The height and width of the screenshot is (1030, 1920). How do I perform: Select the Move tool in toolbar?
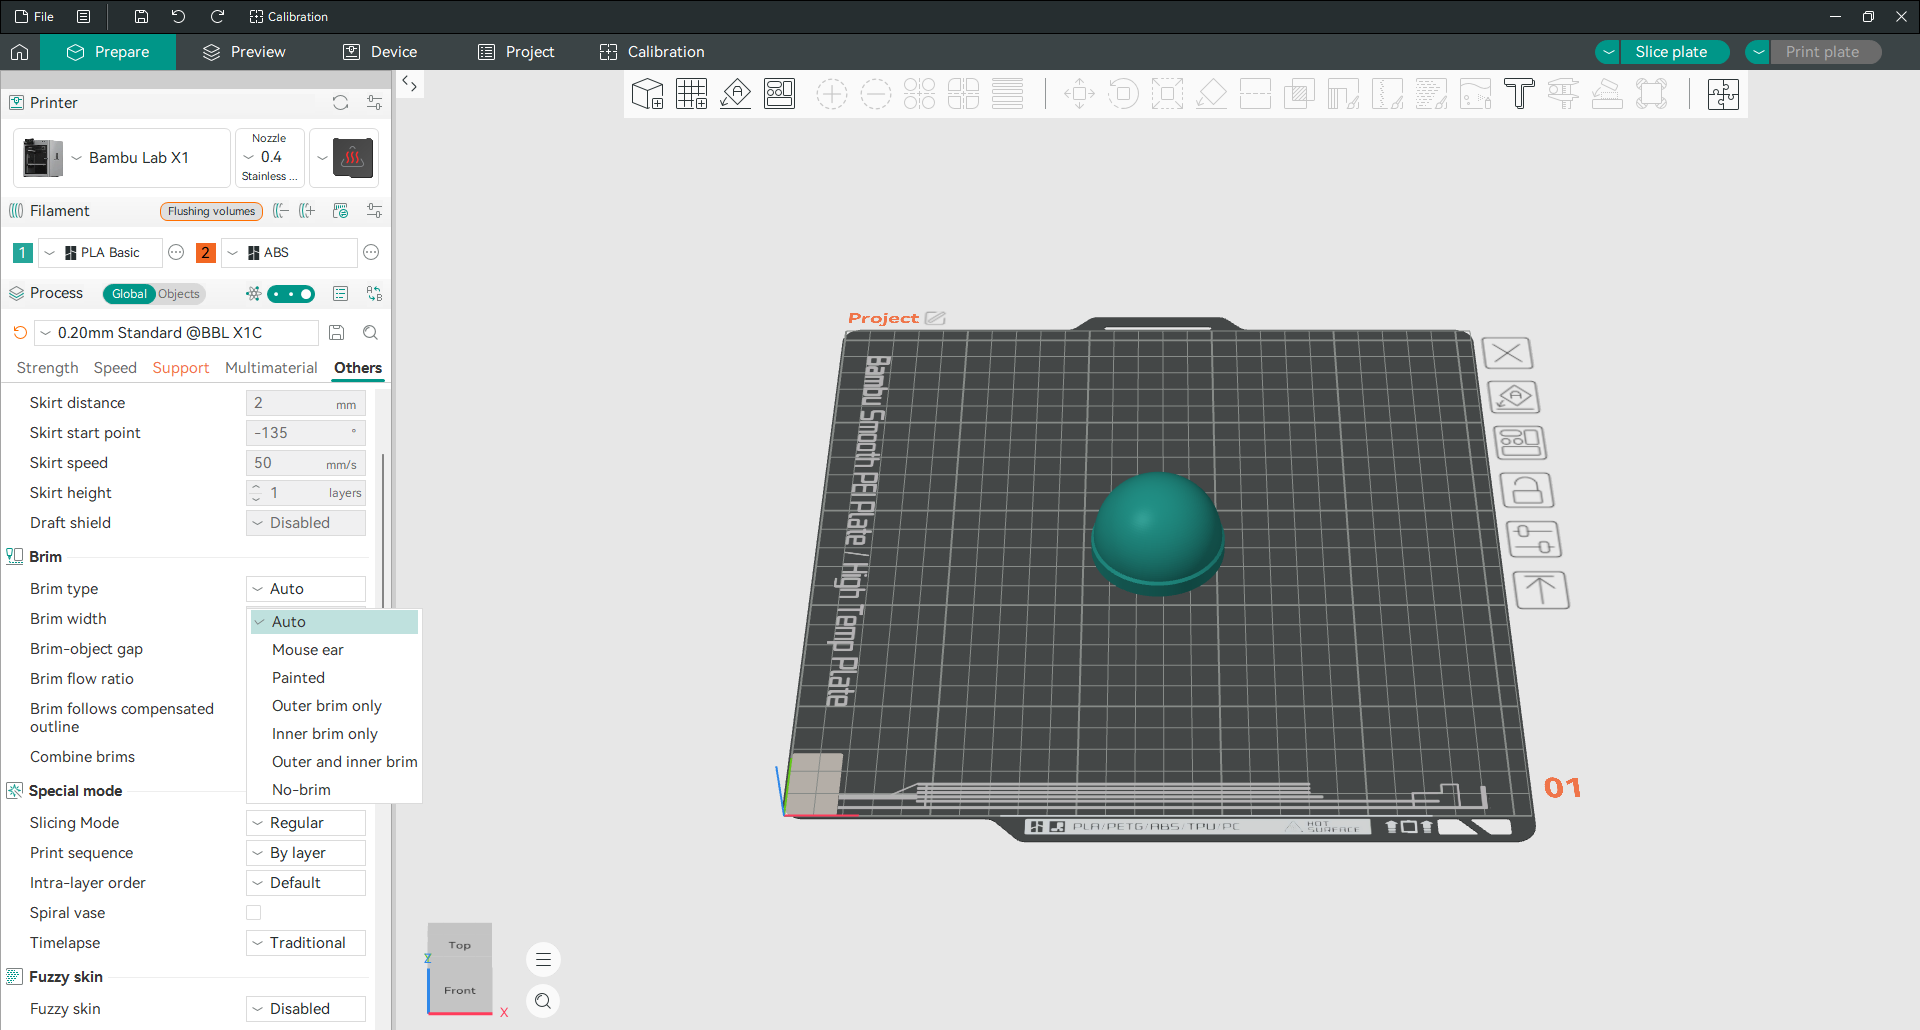point(1080,94)
